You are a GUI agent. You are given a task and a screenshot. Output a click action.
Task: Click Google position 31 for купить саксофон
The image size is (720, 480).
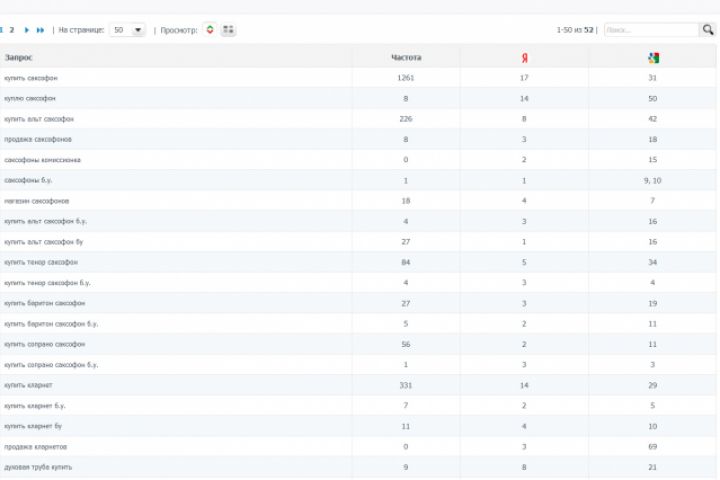pos(652,78)
